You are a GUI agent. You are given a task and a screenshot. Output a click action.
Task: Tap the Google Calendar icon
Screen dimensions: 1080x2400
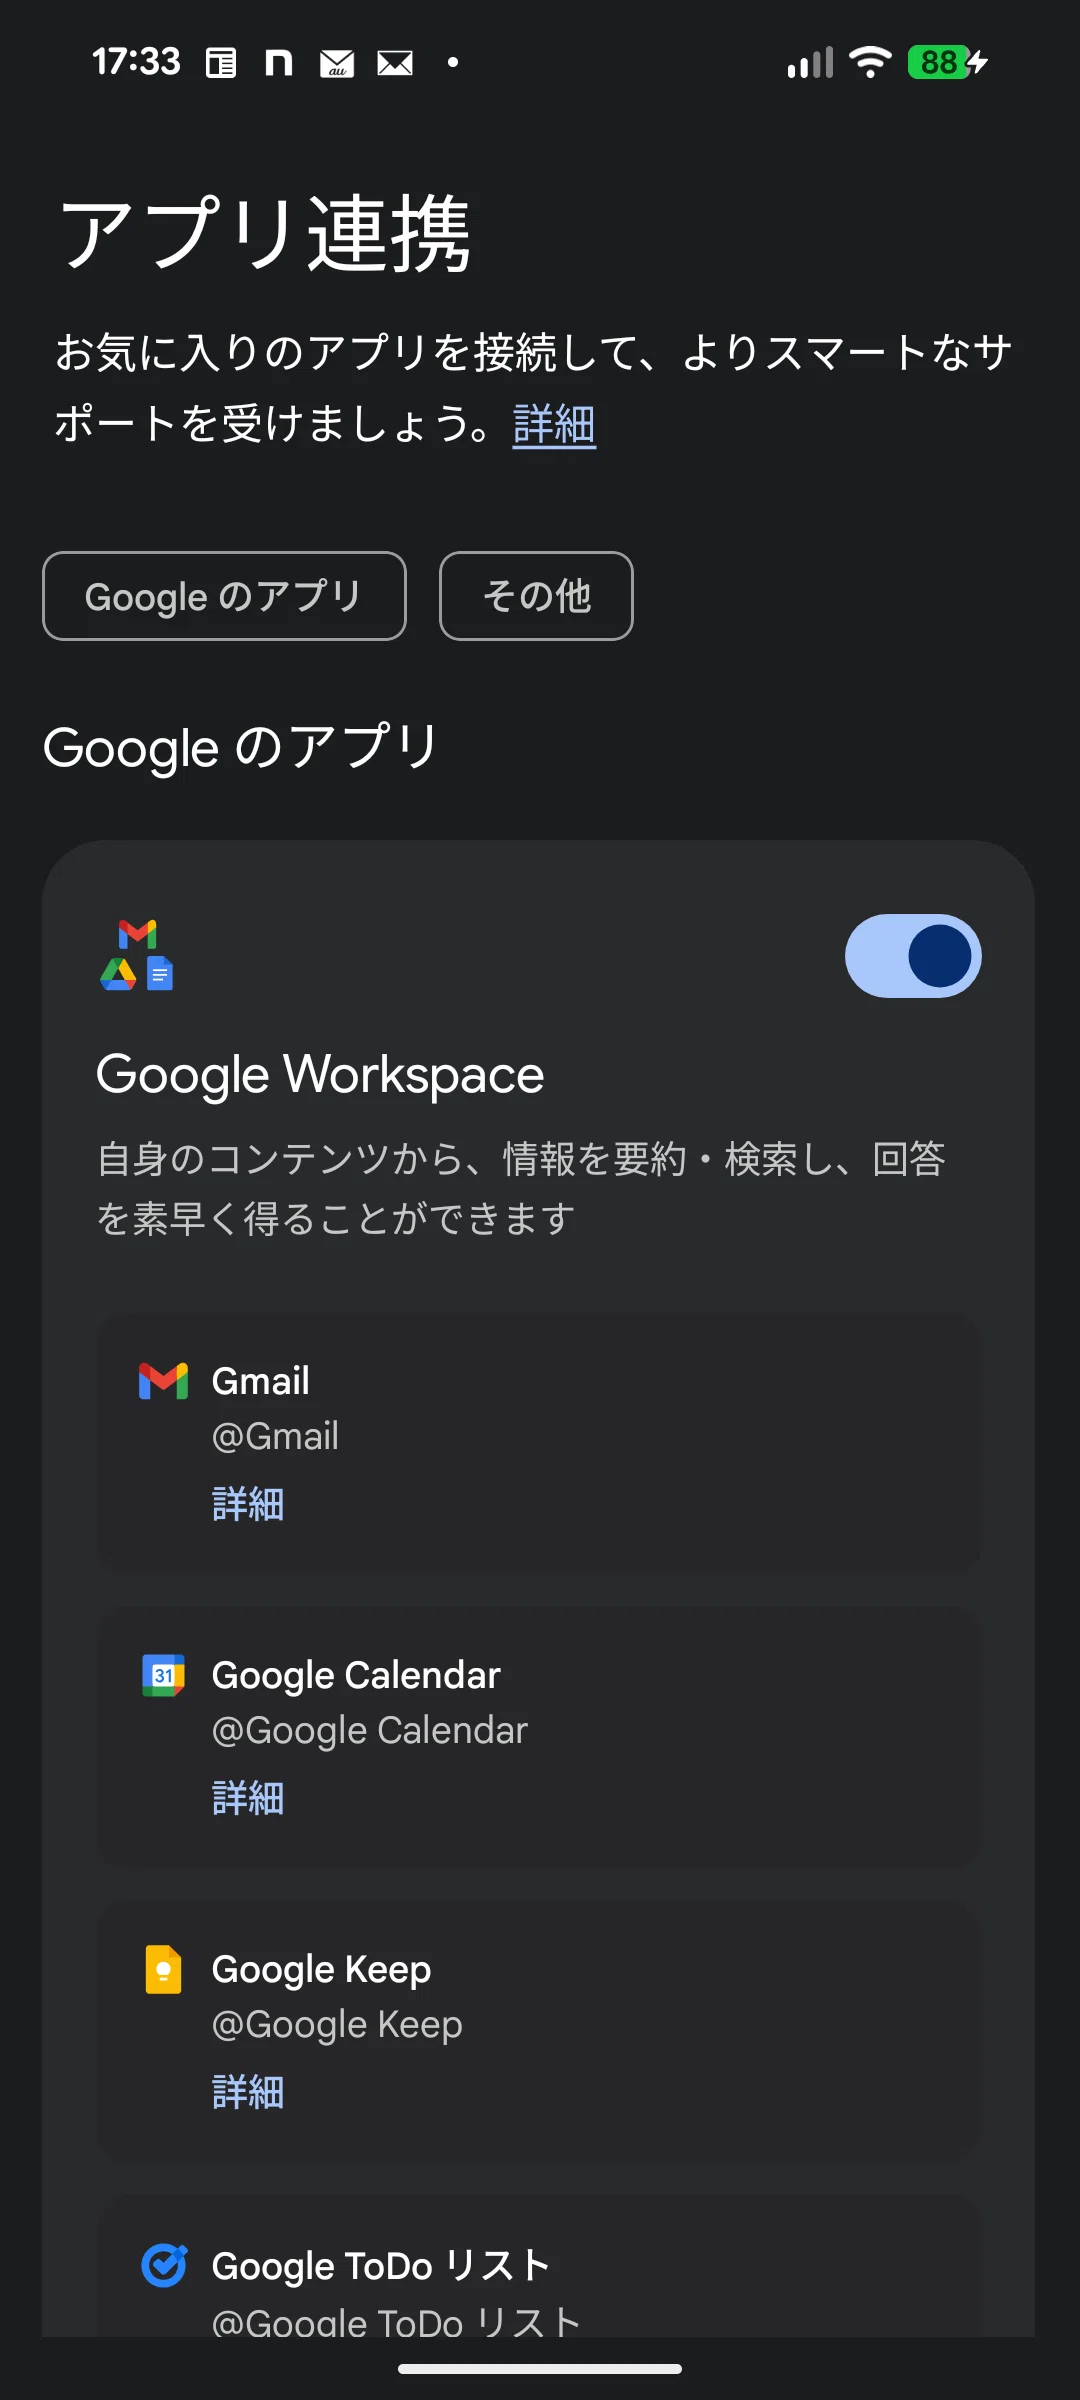click(164, 1675)
